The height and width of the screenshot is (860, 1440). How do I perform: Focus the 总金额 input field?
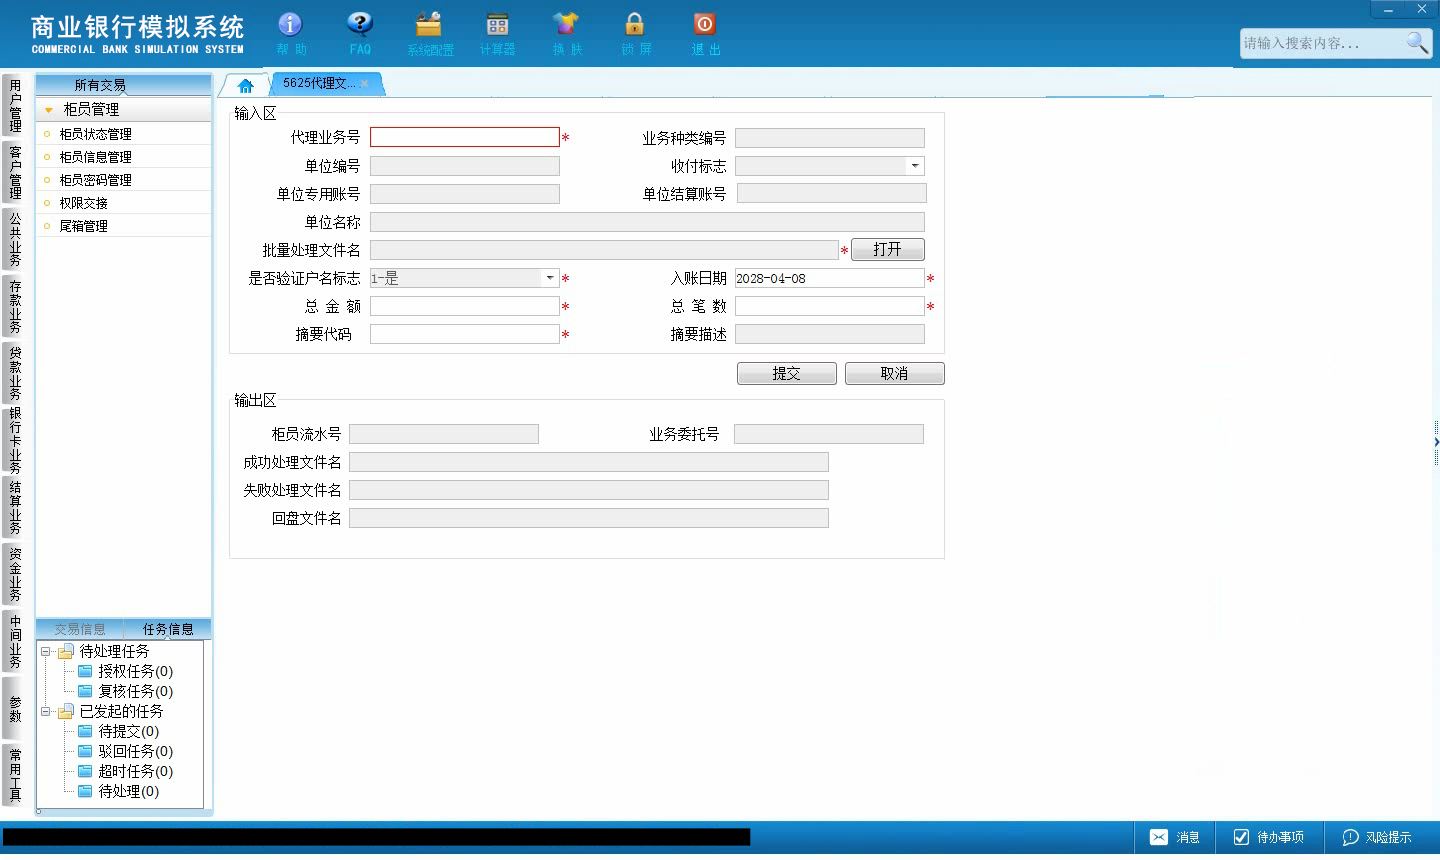465,306
